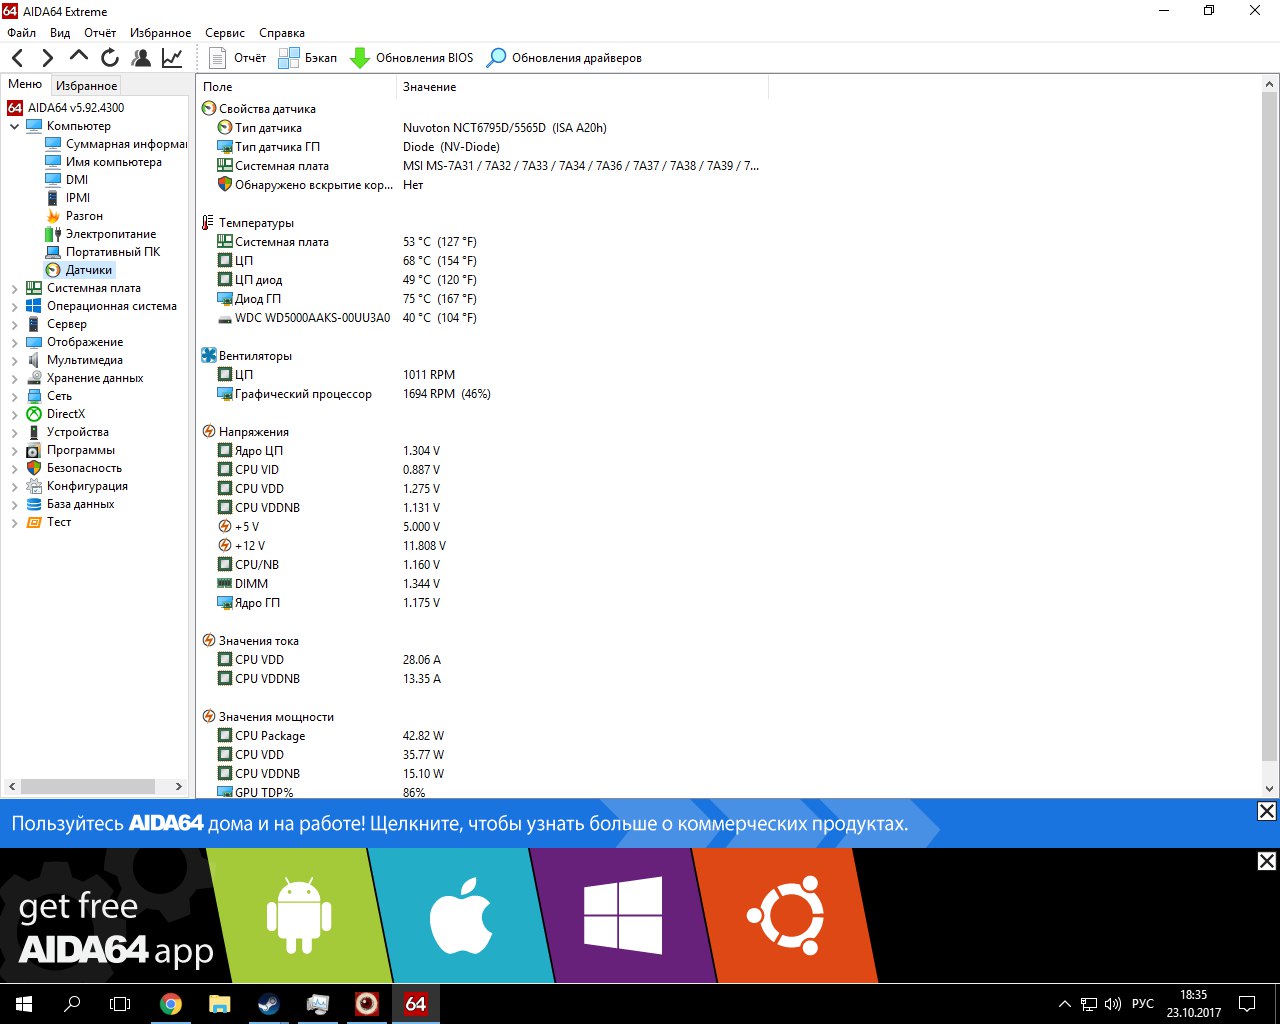Collapse the Компьютер tree node
This screenshot has height=1024, width=1280.
(x=14, y=127)
